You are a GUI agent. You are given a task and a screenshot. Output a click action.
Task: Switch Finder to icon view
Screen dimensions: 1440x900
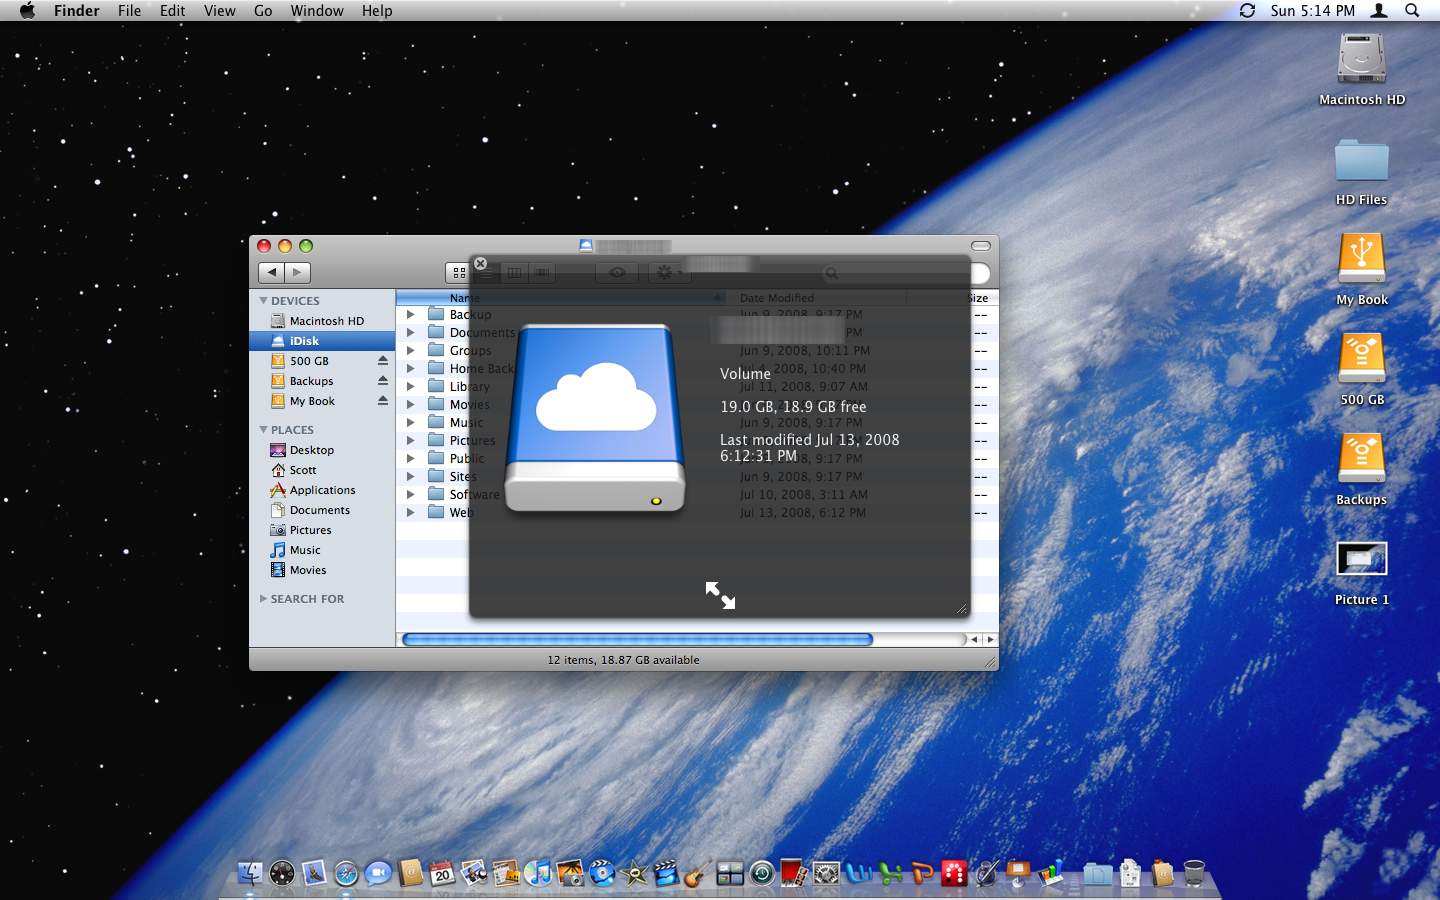click(x=458, y=272)
